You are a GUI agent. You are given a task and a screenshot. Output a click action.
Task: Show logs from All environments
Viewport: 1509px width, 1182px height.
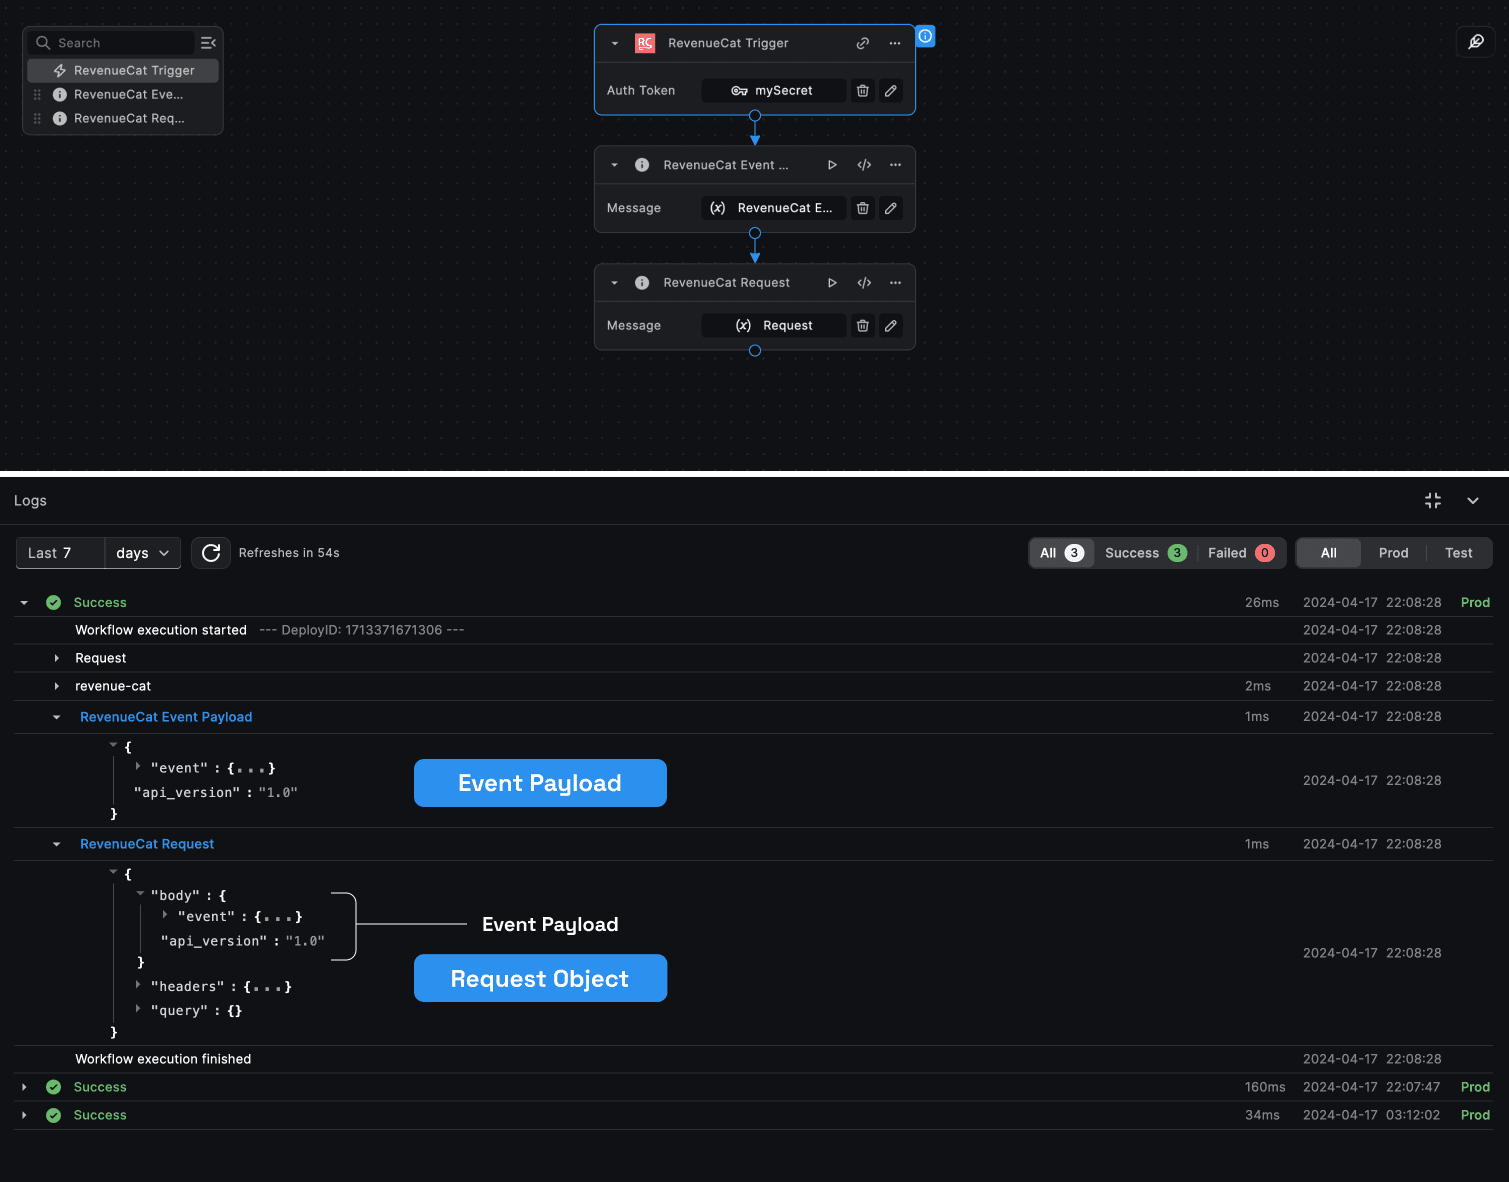coord(1329,553)
